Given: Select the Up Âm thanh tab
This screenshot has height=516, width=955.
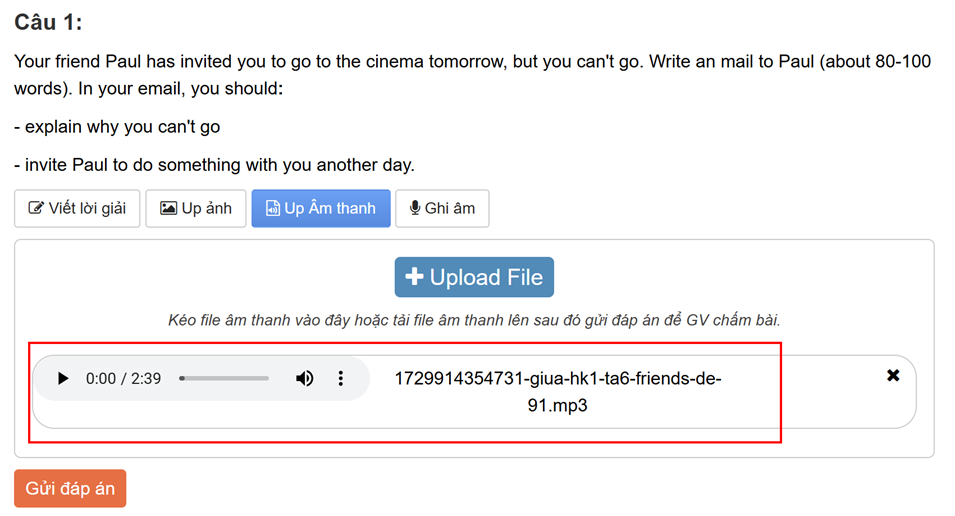Looking at the screenshot, I should 321,208.
